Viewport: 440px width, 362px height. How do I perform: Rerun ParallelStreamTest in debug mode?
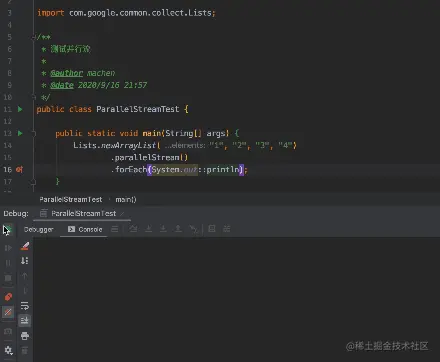coord(8,229)
